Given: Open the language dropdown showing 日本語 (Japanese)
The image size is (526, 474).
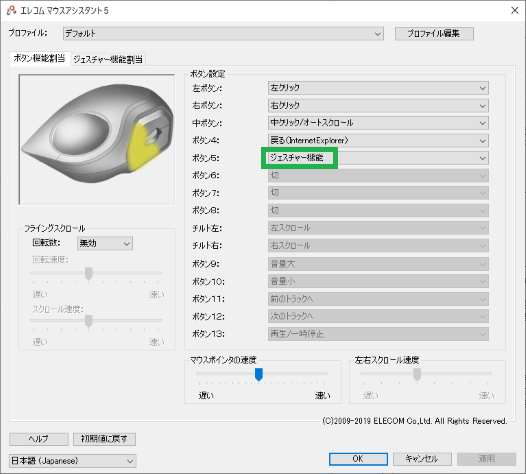Looking at the screenshot, I should (72, 461).
